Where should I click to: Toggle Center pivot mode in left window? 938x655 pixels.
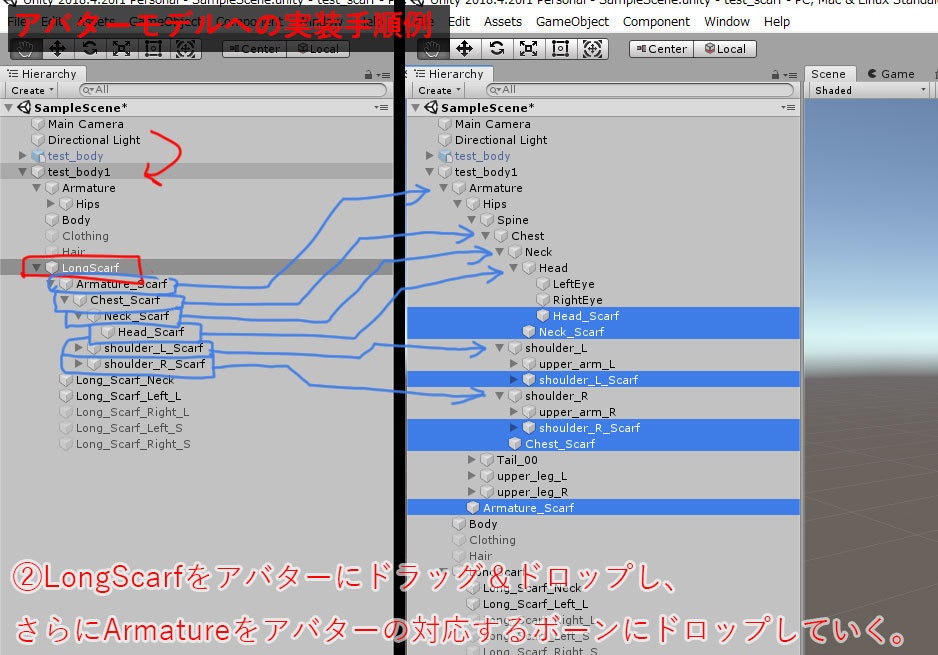click(255, 49)
